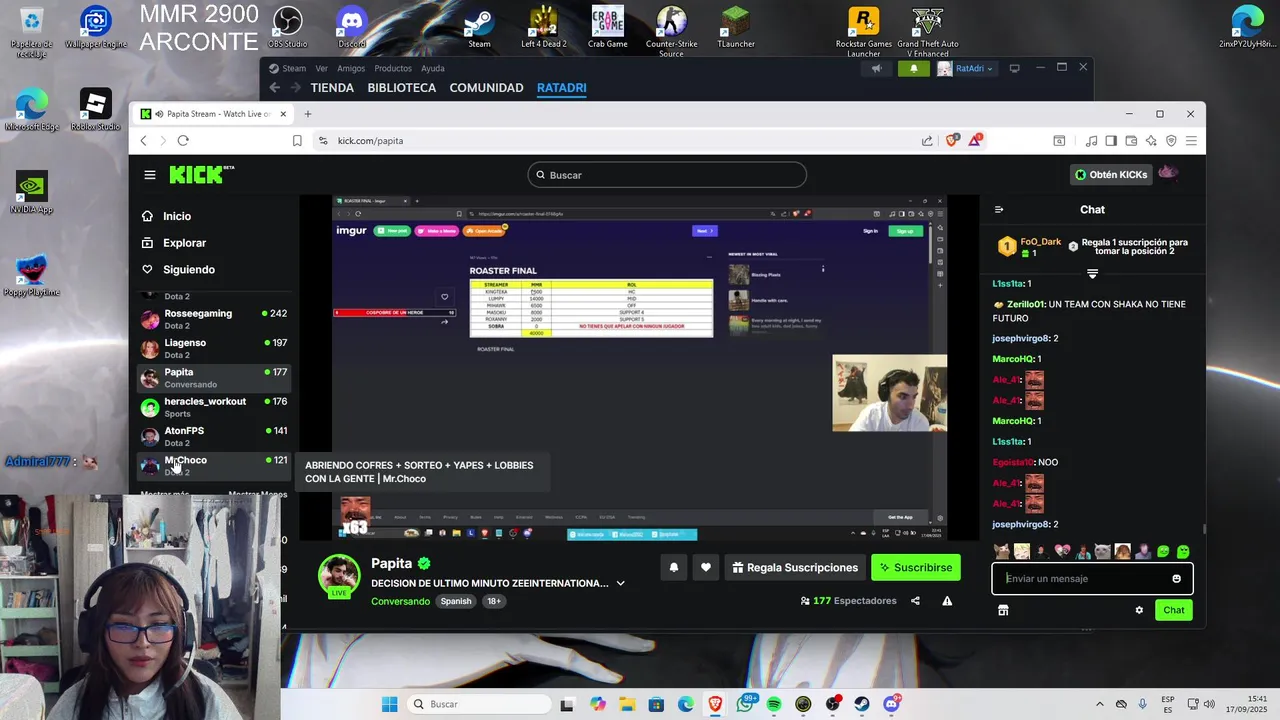Open the chat shop icon

(x=1003, y=610)
